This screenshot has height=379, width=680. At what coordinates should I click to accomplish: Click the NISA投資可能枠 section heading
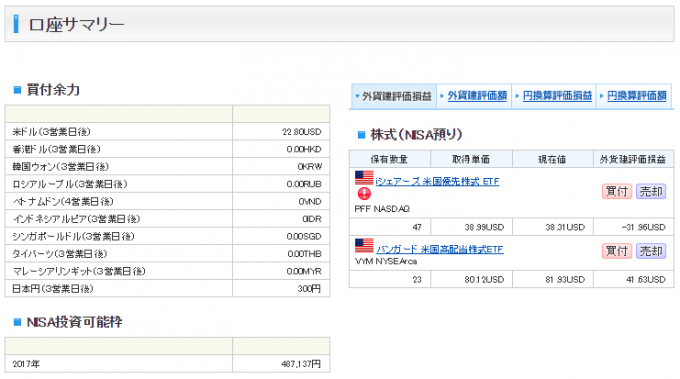[75, 322]
